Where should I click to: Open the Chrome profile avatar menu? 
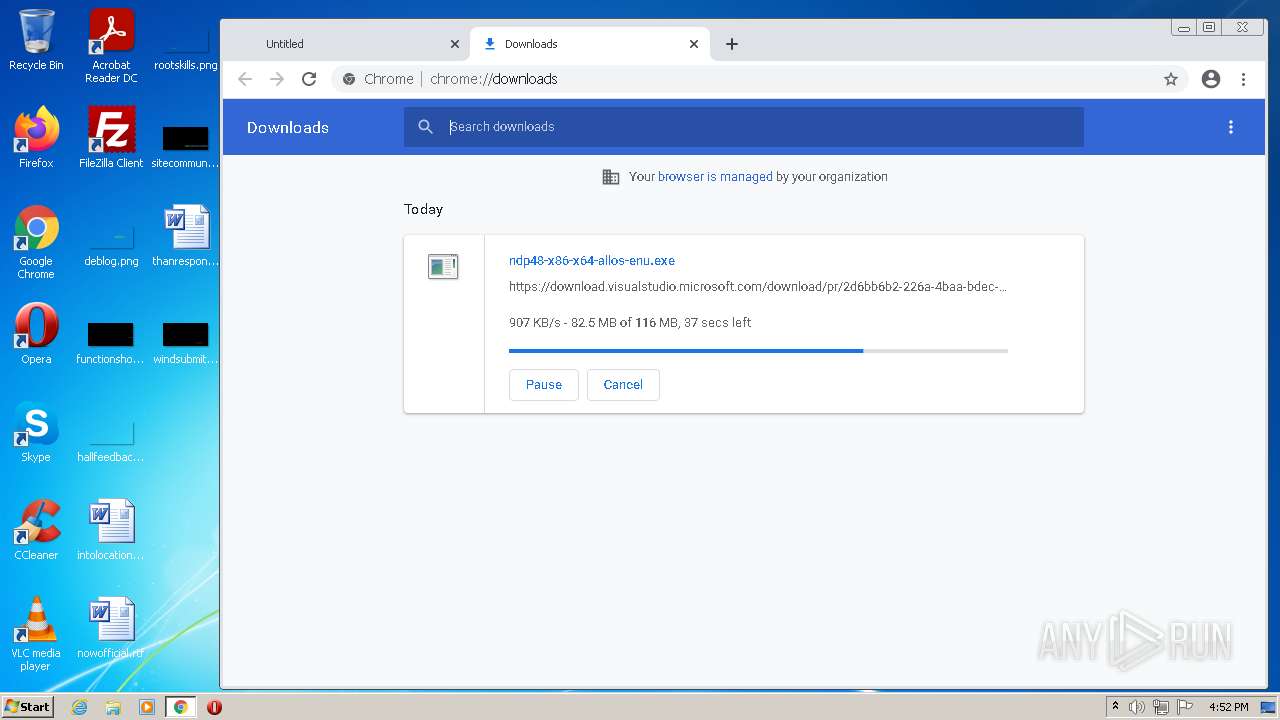pyautogui.click(x=1211, y=79)
